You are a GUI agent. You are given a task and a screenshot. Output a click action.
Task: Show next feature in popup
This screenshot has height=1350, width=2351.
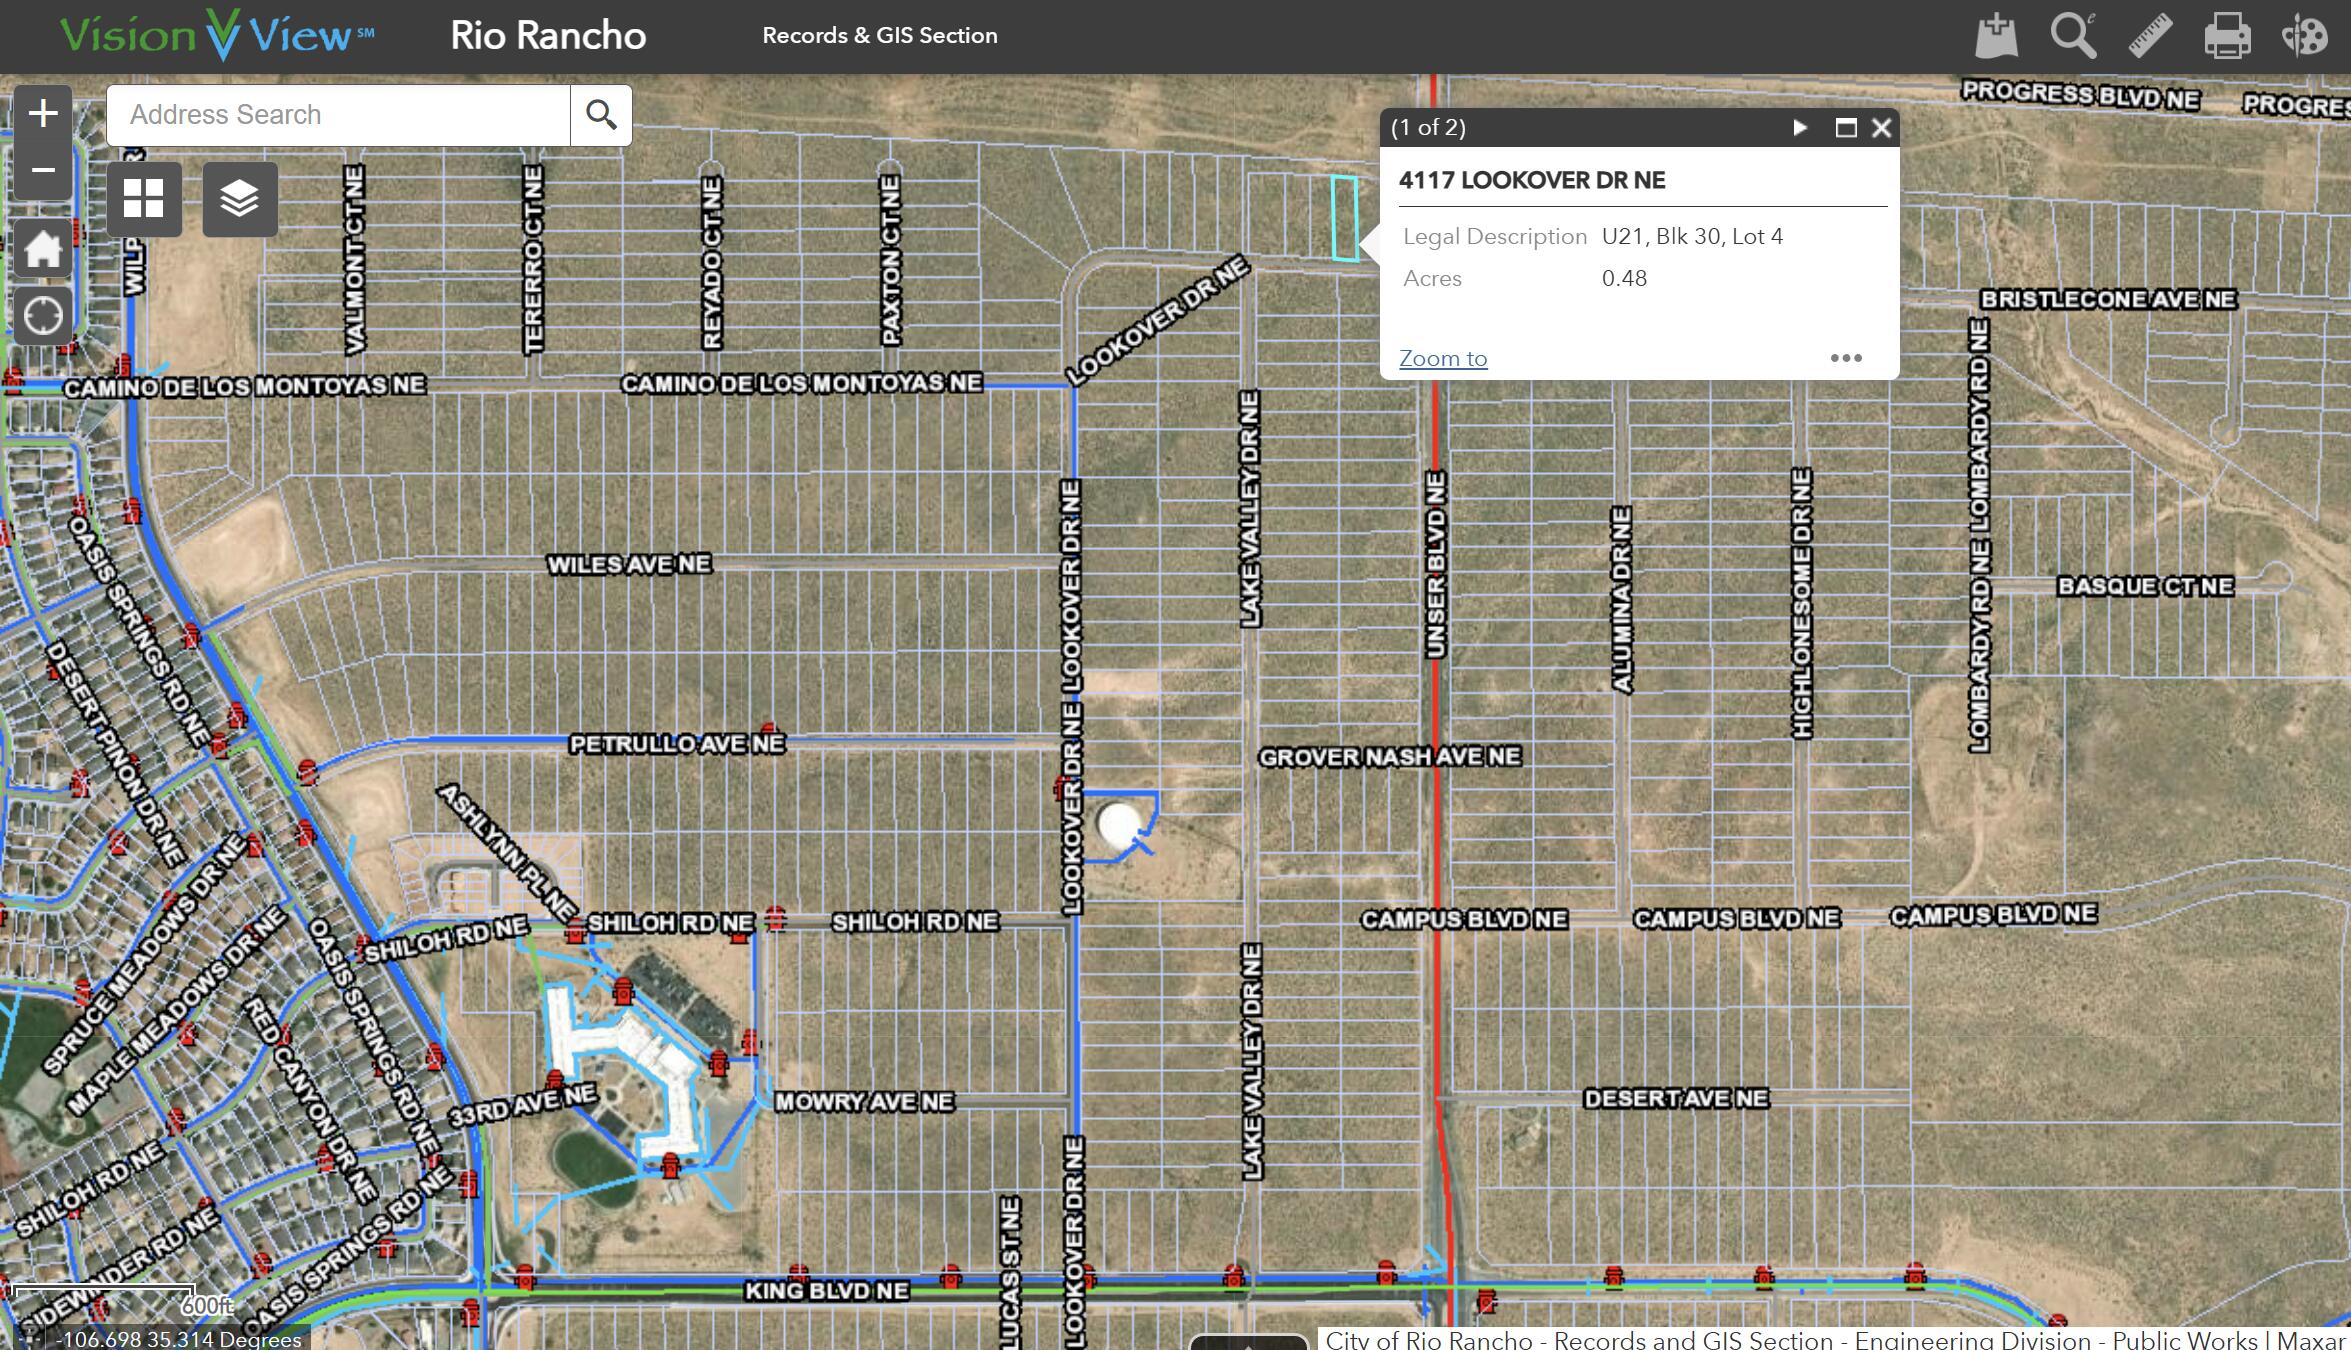(1800, 128)
